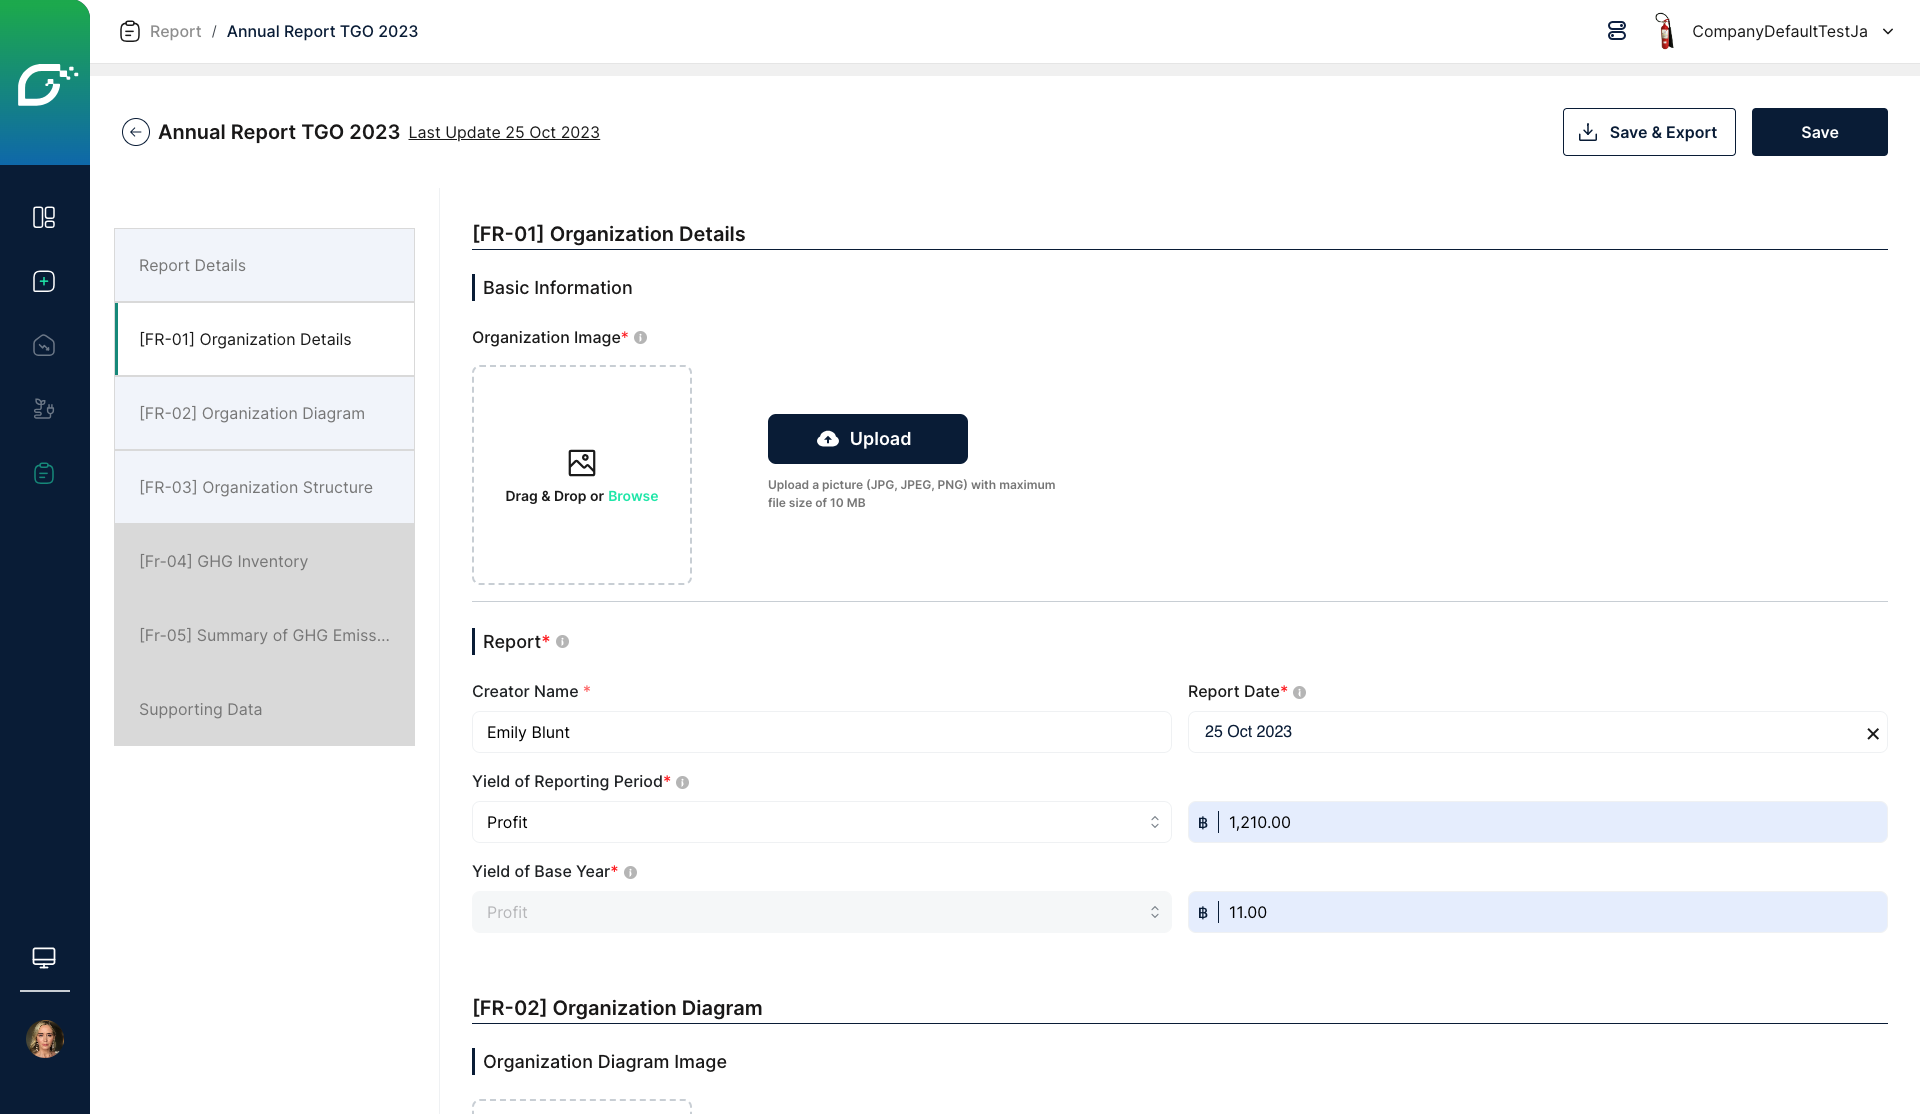Click the add-new plus icon in sidebar
The height and width of the screenshot is (1114, 1920).
point(44,281)
